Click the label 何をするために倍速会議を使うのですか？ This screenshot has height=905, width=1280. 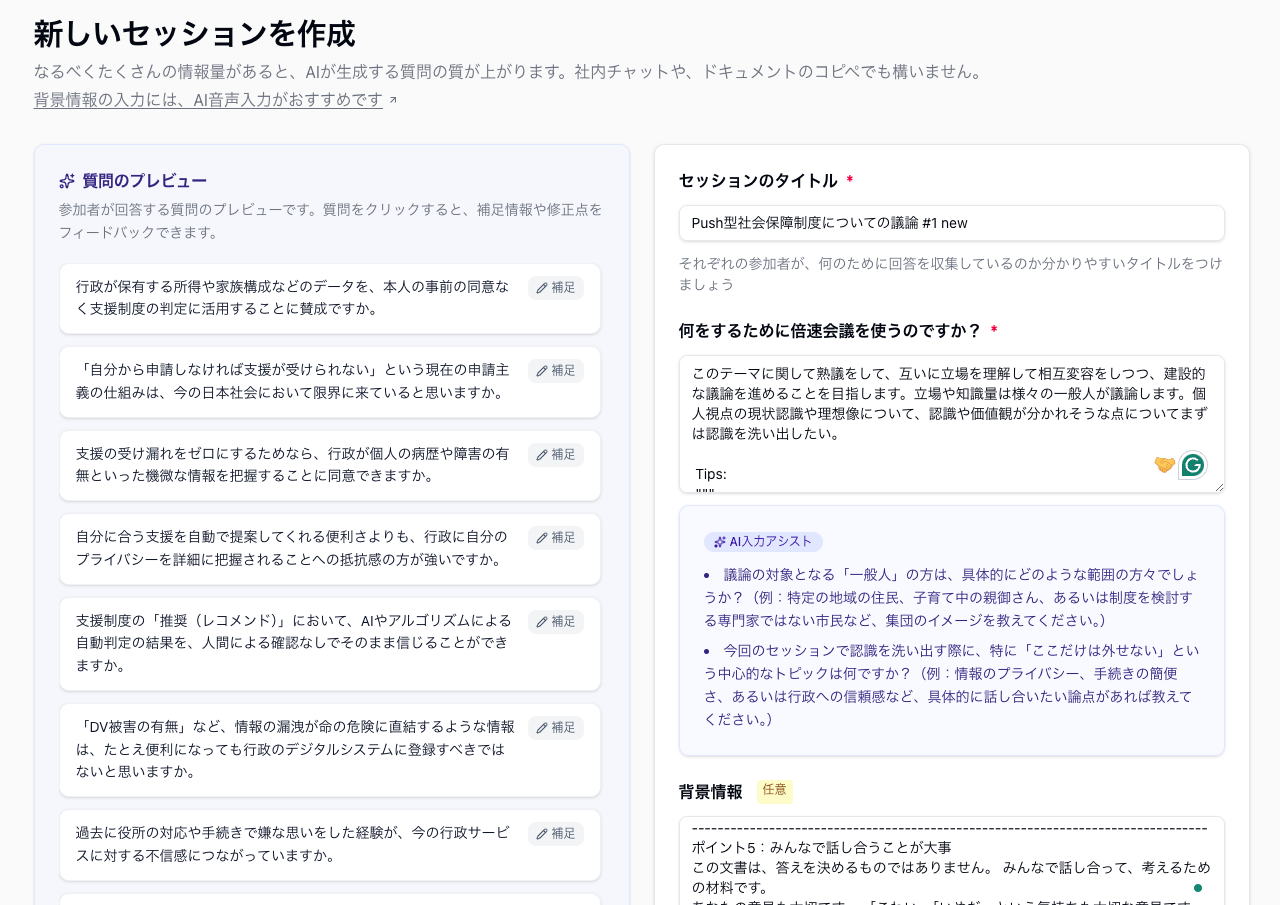(x=831, y=331)
